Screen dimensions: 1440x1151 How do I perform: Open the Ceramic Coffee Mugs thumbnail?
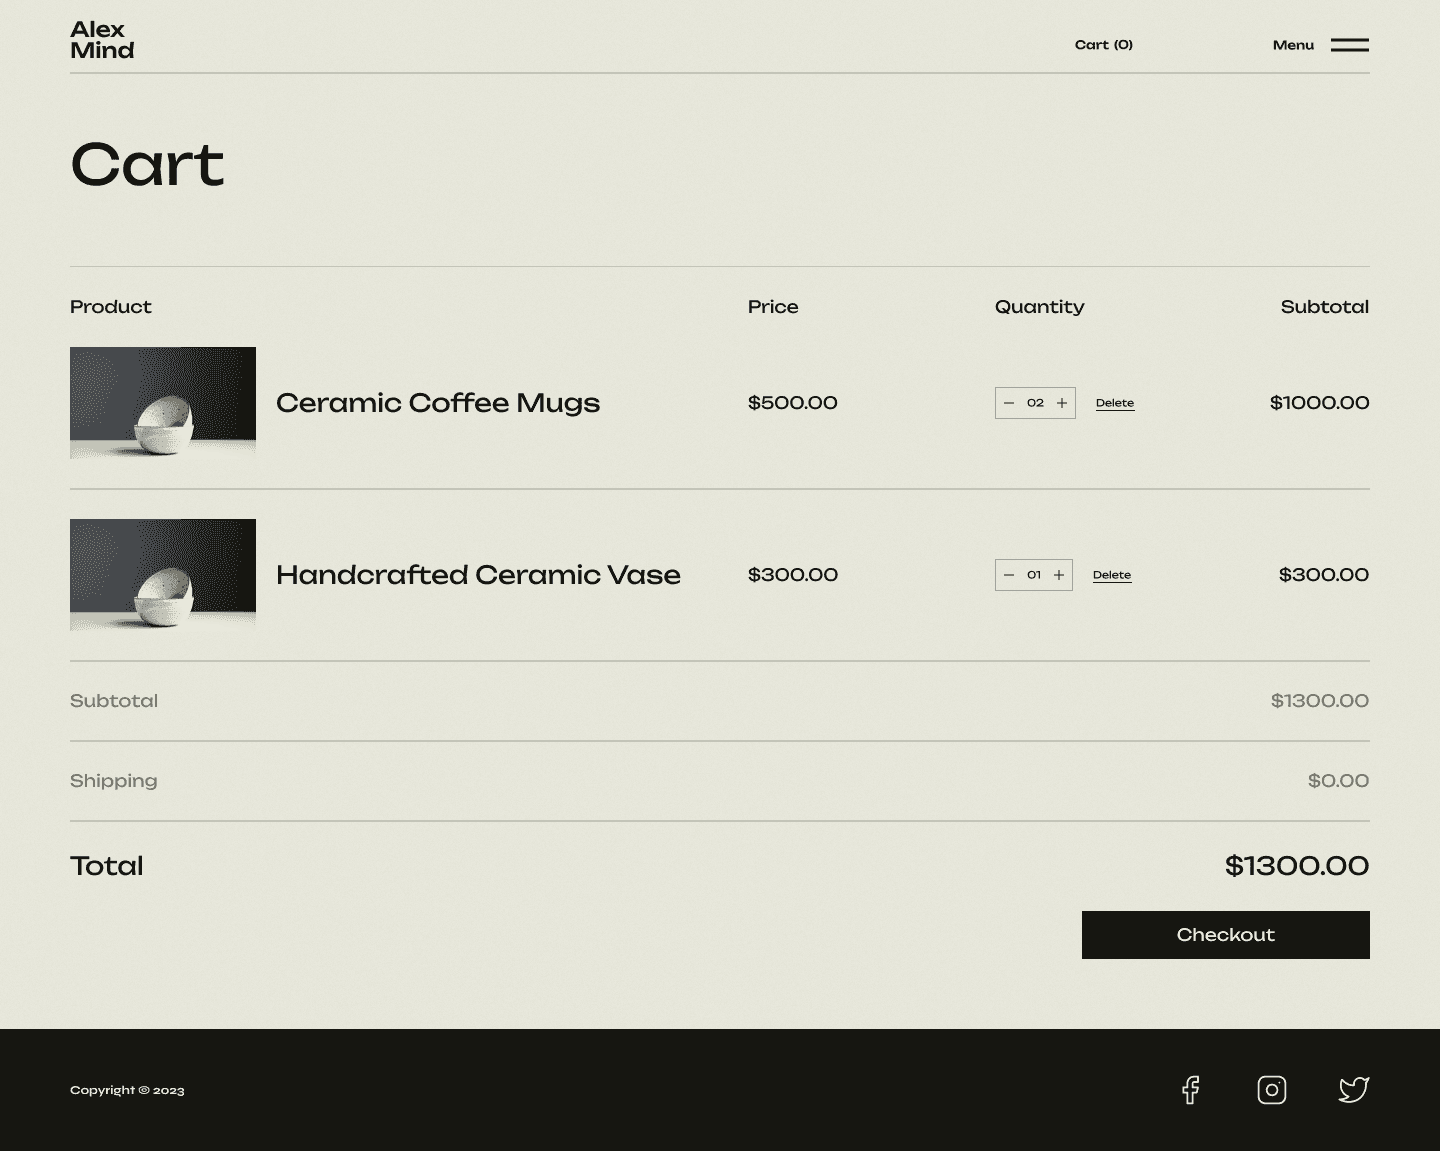pos(163,403)
